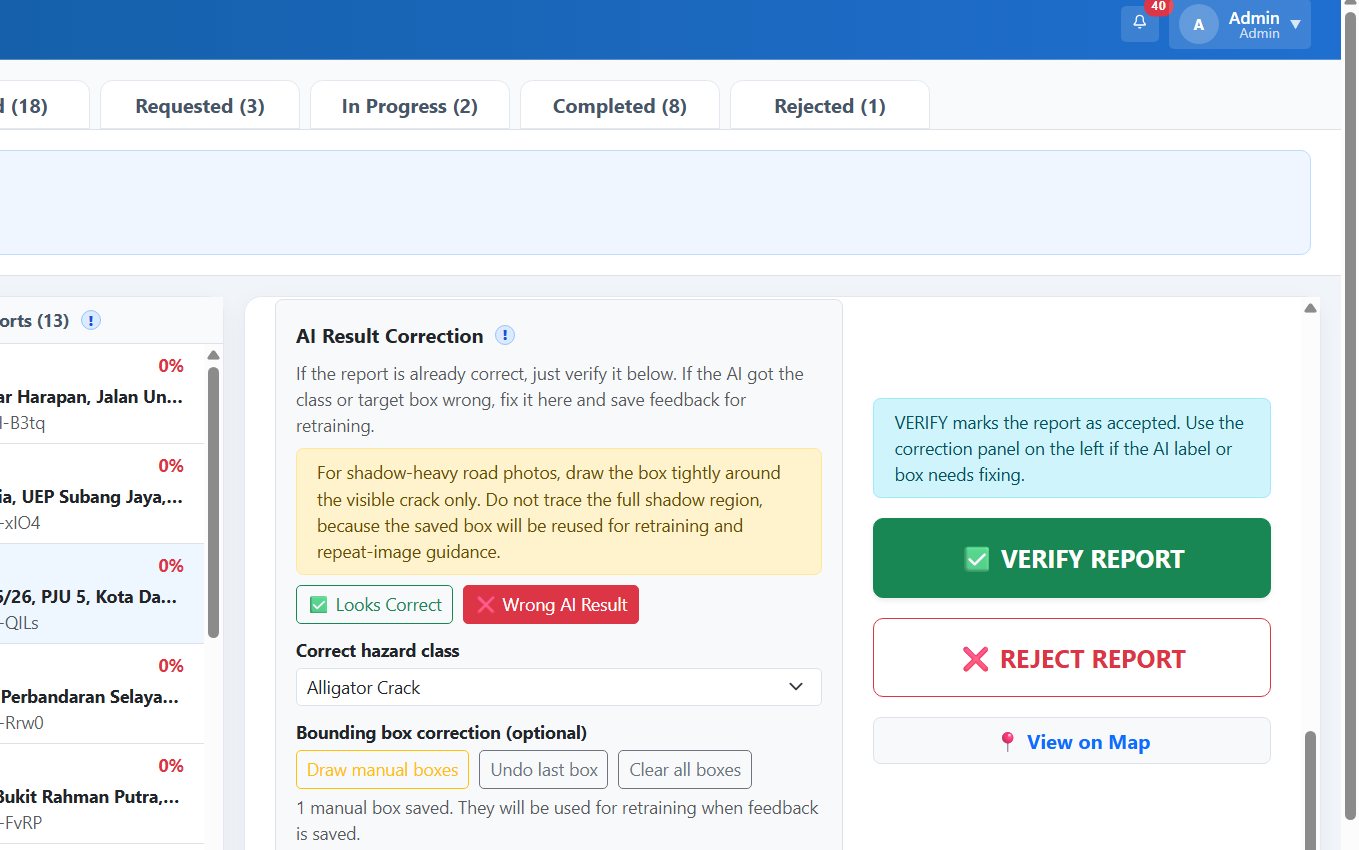Viewport: 1359px width, 850px height.
Task: Select the UEP Subang Jaya report
Action: [x=102, y=494]
